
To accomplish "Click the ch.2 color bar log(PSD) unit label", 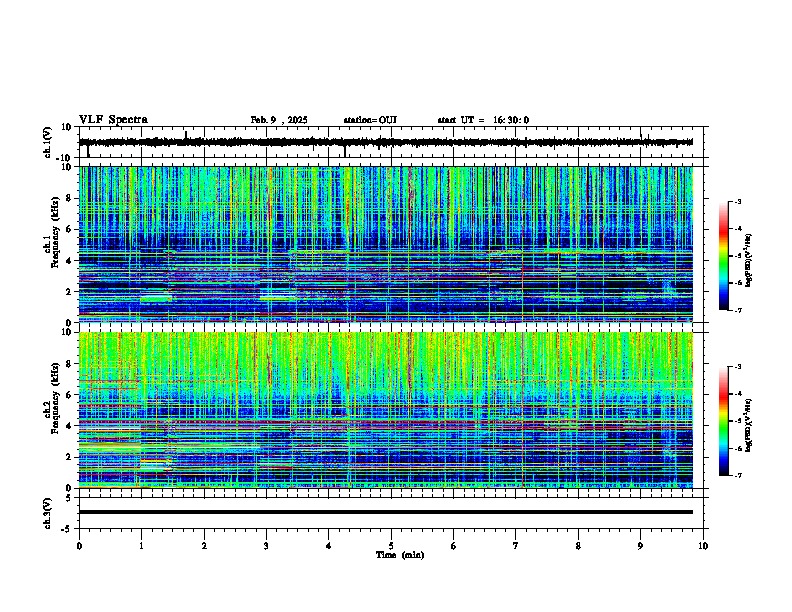I will click(x=748, y=426).
